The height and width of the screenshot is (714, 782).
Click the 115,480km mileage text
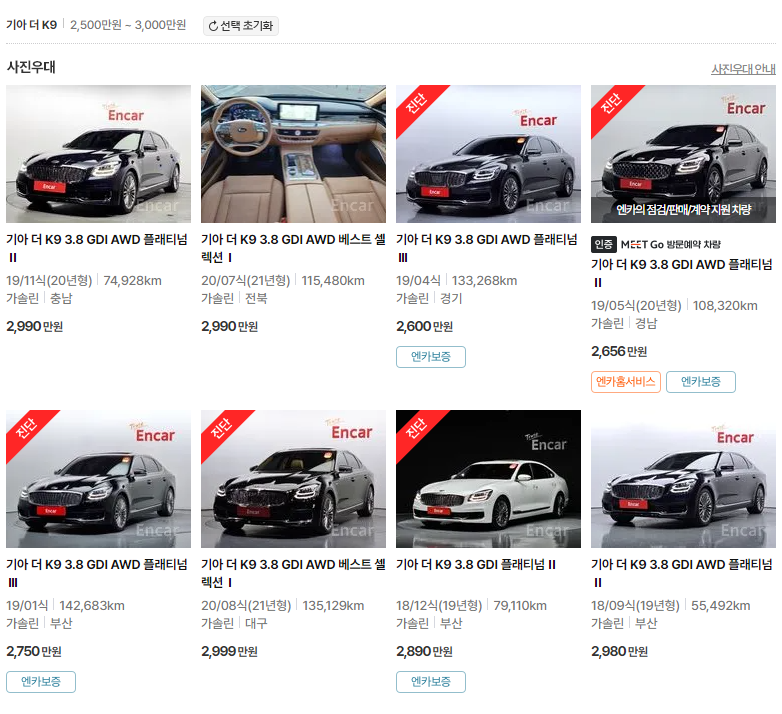click(x=333, y=281)
